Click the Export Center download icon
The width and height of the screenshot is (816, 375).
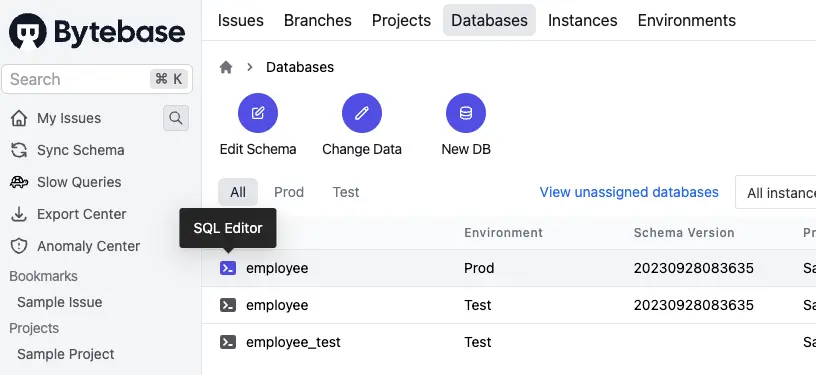[19, 214]
